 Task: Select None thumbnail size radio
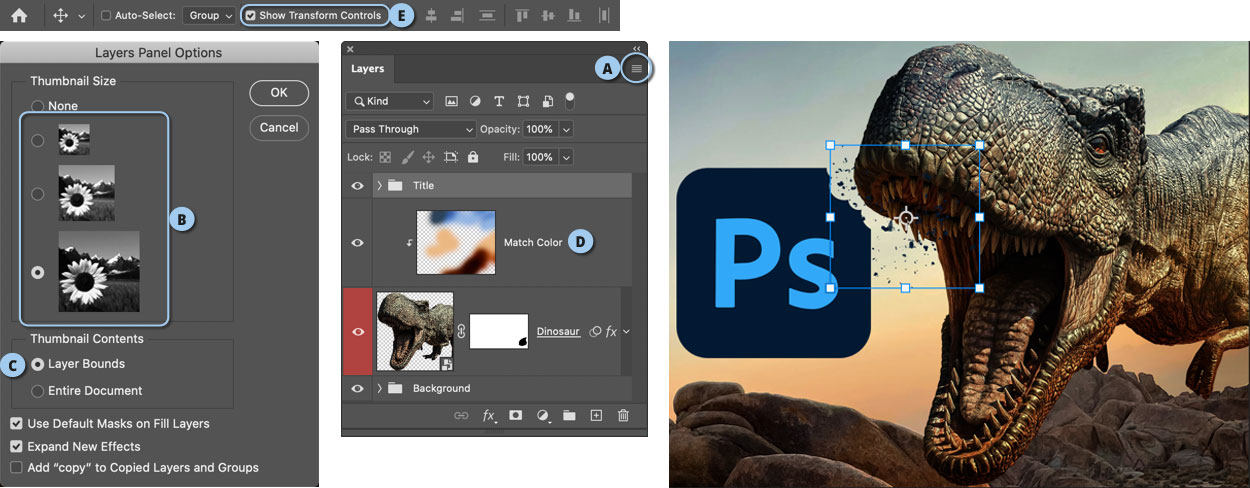[x=37, y=106]
